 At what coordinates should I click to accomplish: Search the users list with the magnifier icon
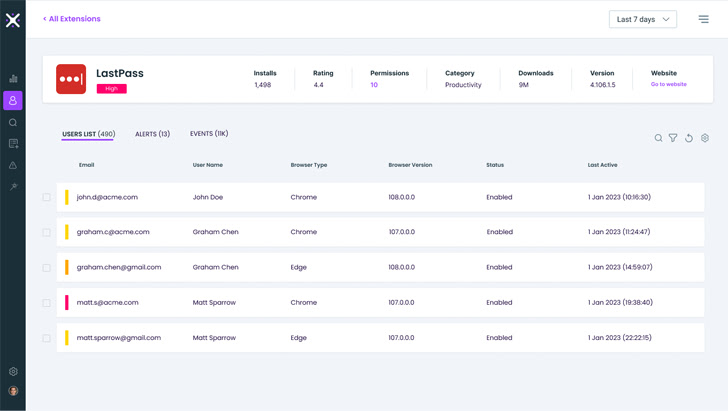pos(658,138)
